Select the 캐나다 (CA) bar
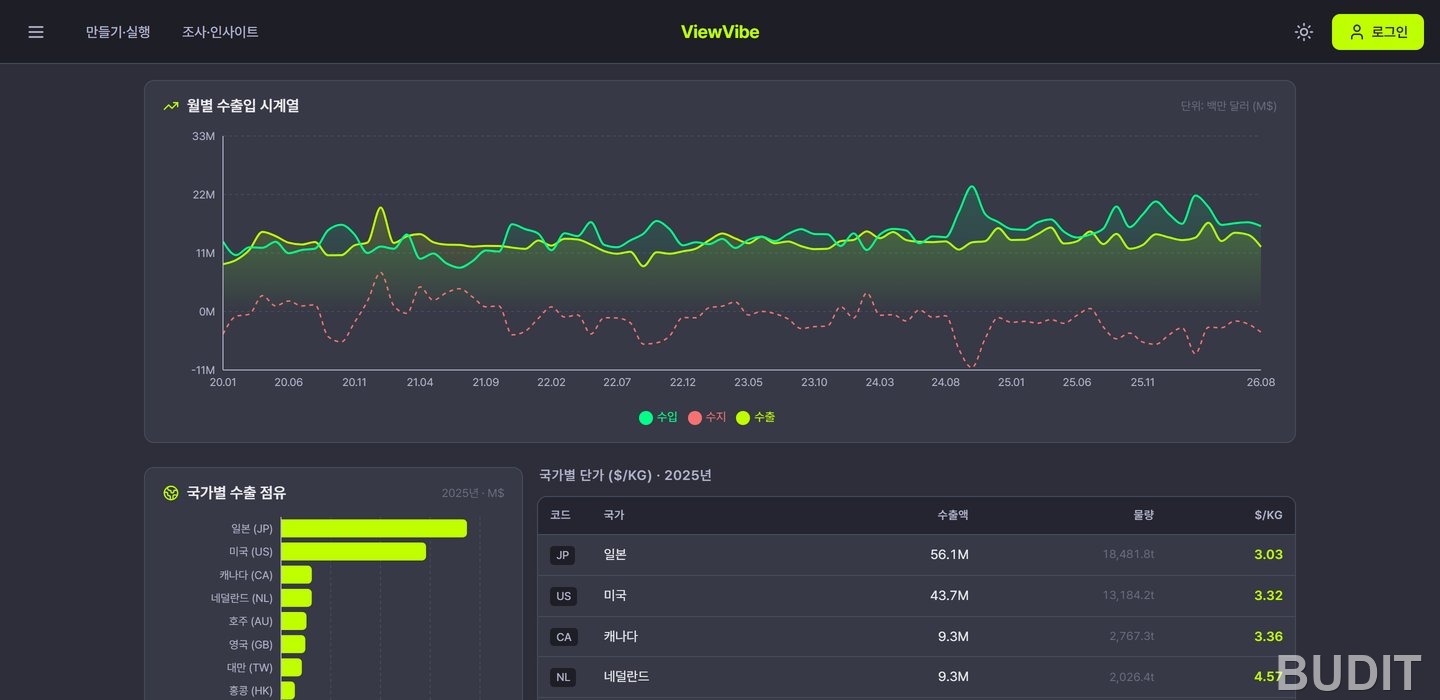 [296, 575]
